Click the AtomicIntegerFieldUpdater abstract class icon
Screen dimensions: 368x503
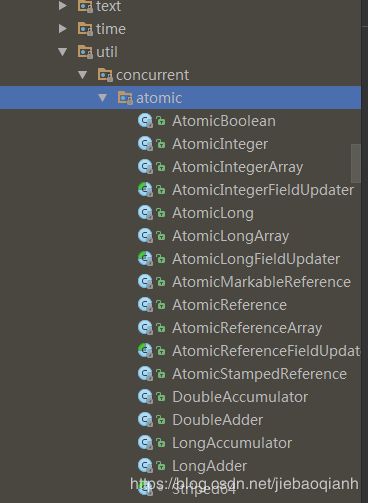[145, 190]
